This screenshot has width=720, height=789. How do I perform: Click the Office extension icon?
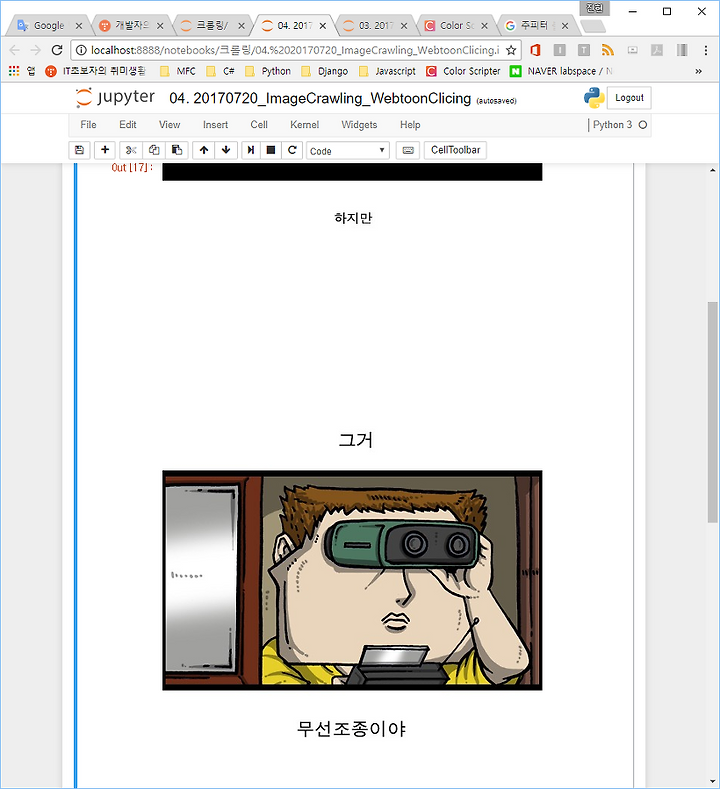point(535,50)
